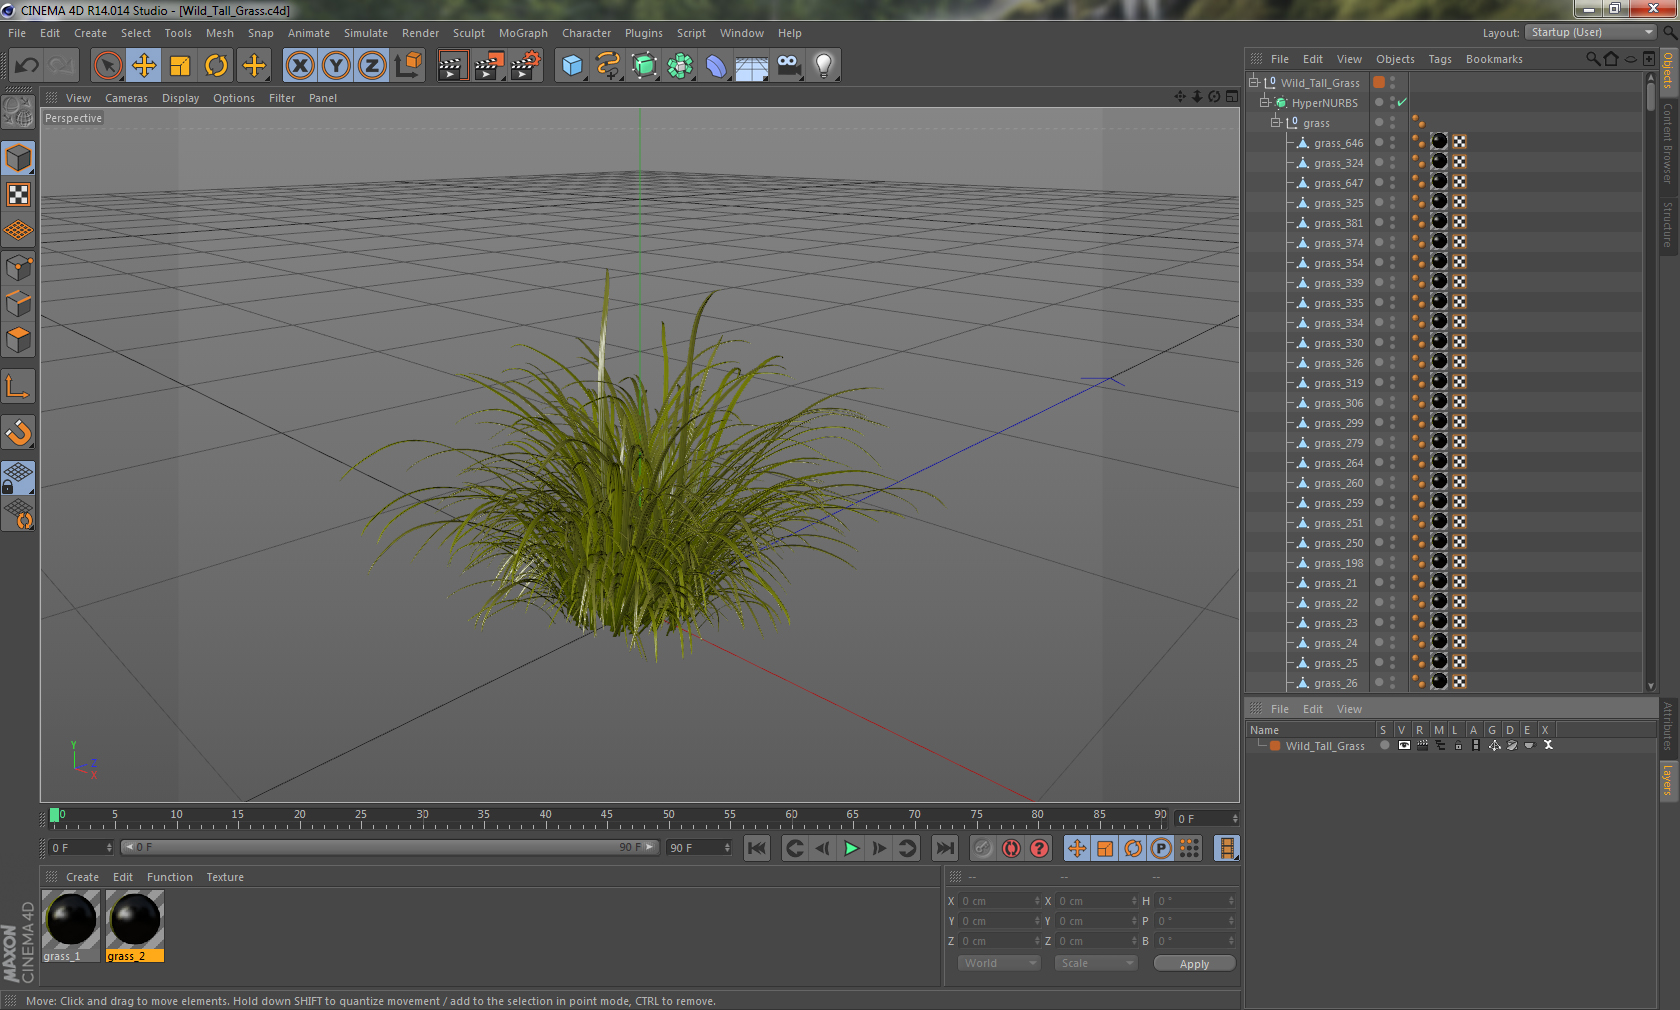
Task: Render to Picture Viewer
Action: 489,66
